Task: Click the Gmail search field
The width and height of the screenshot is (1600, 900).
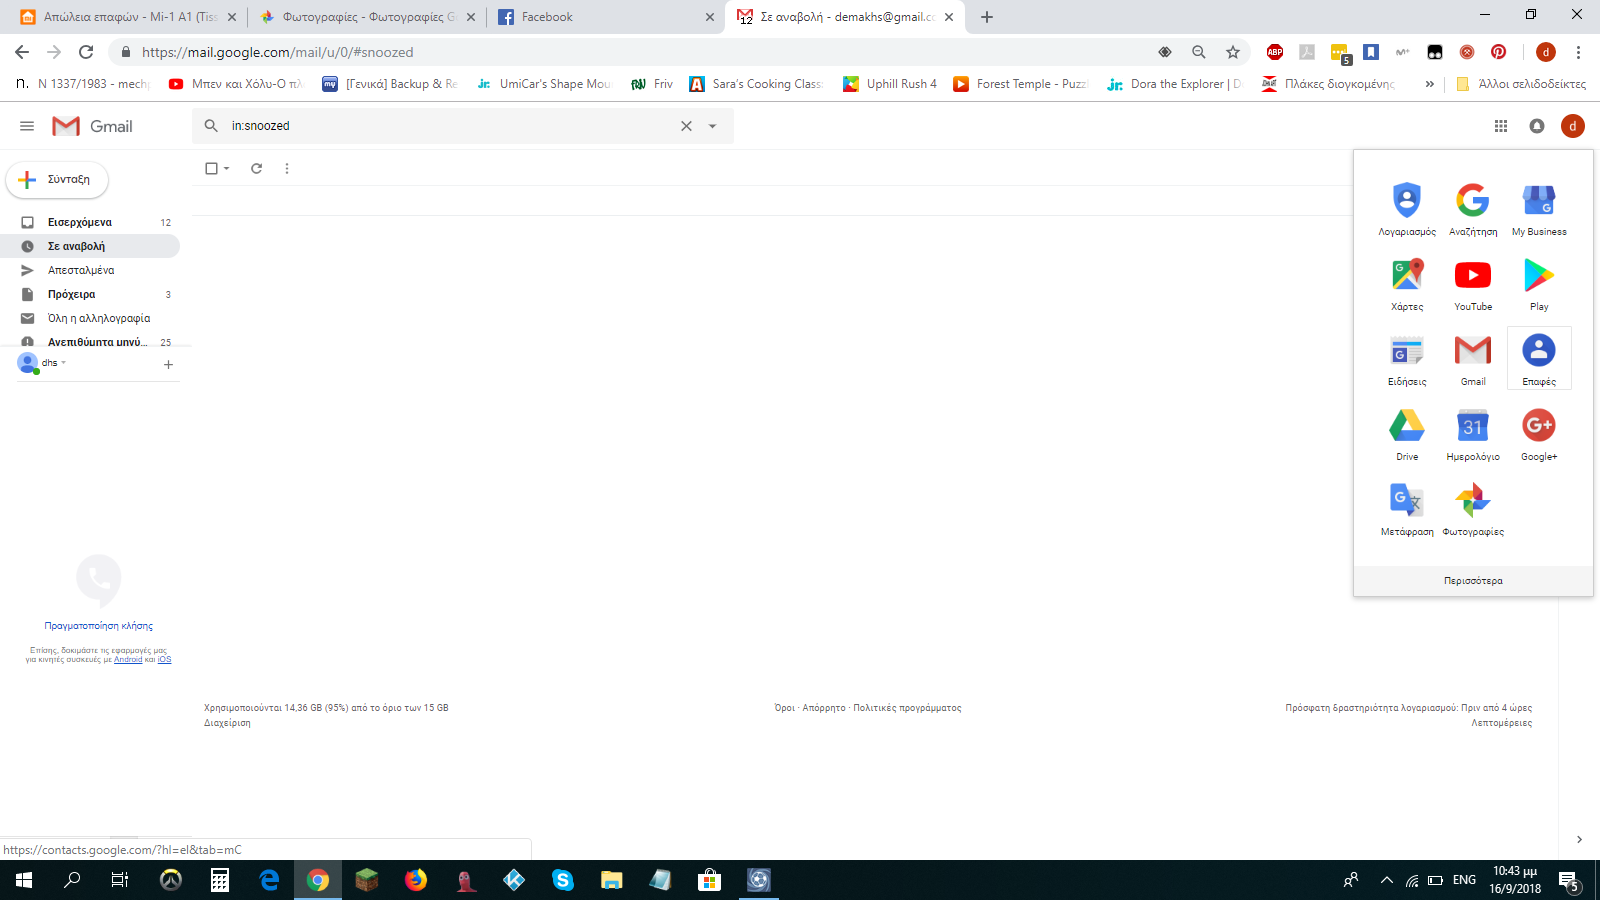Action: point(452,126)
